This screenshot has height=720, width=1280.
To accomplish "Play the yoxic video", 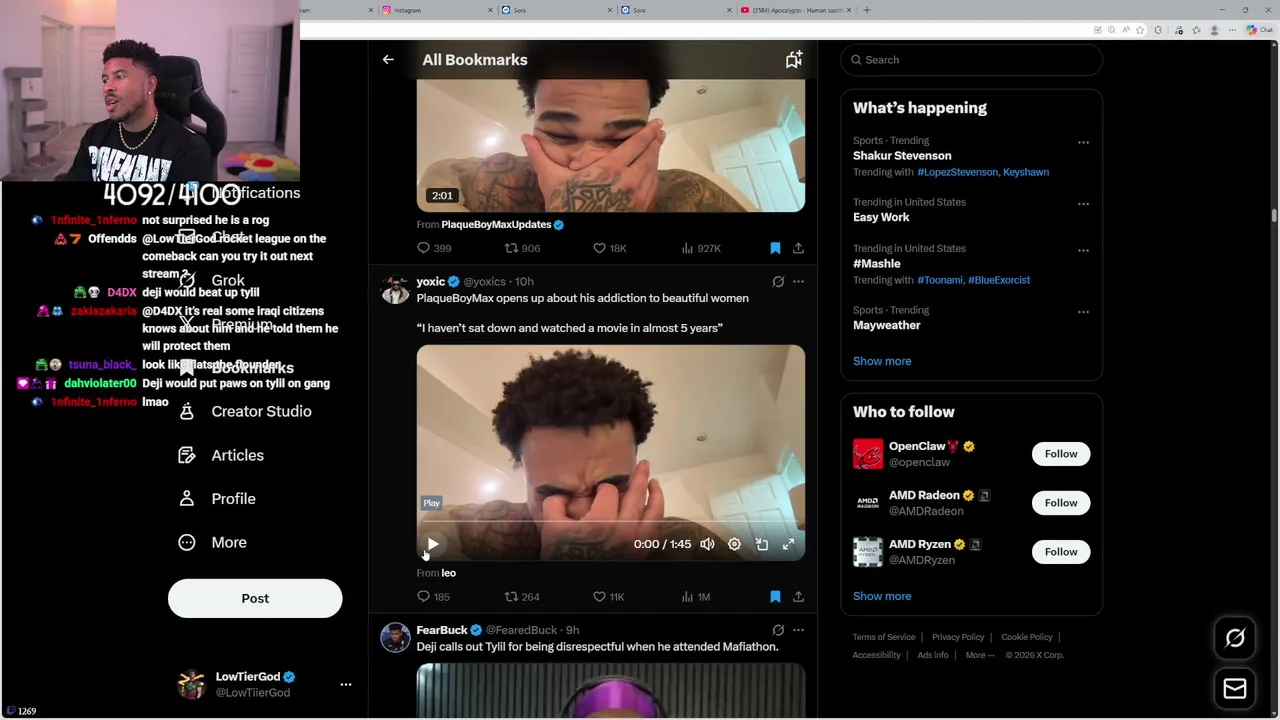I will 432,544.
